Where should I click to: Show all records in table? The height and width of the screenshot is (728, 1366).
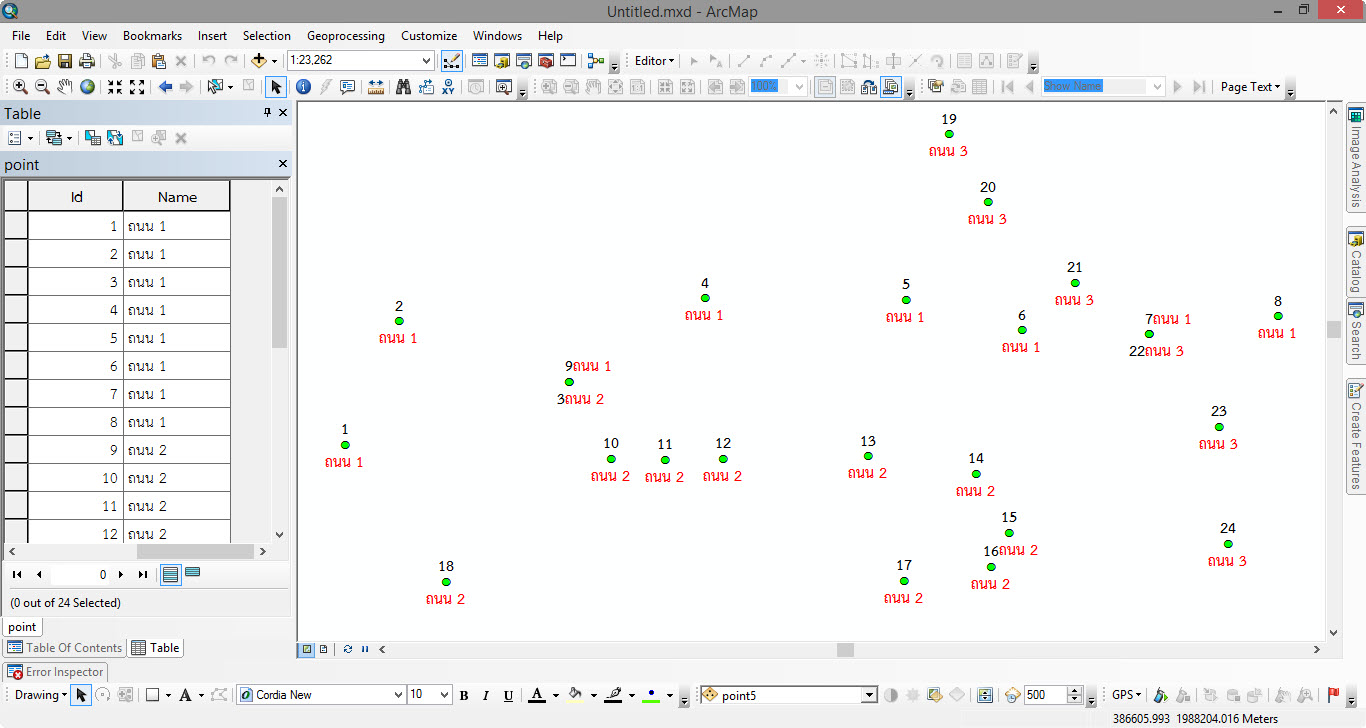point(171,574)
